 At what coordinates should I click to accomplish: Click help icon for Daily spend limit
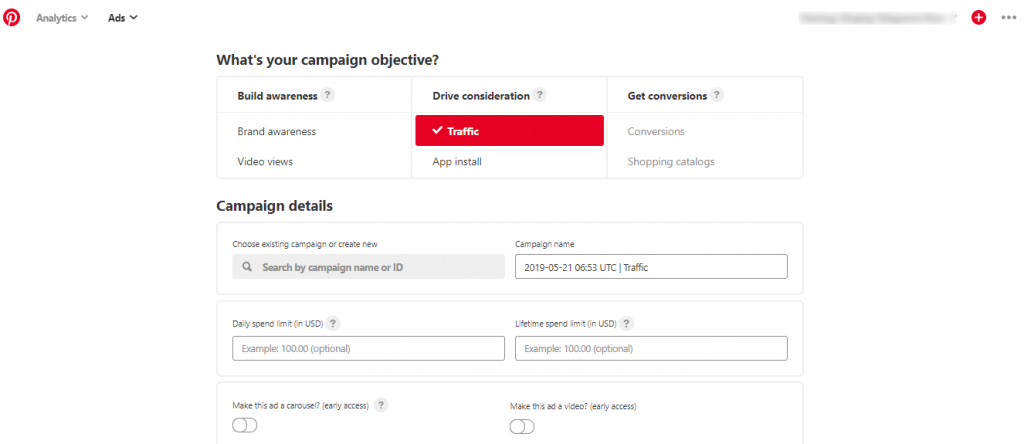coord(333,323)
